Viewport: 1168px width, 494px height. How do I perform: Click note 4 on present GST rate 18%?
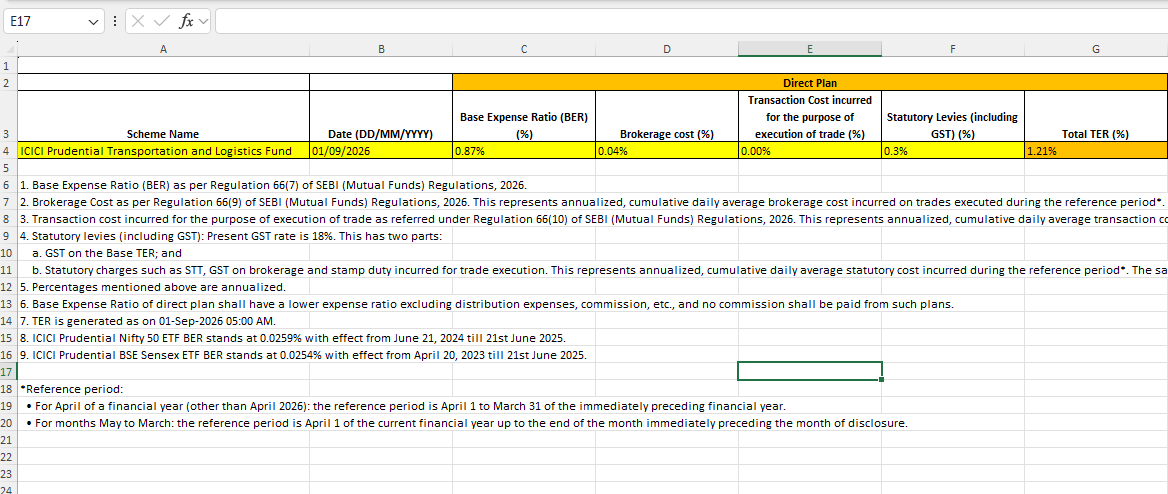(x=230, y=236)
